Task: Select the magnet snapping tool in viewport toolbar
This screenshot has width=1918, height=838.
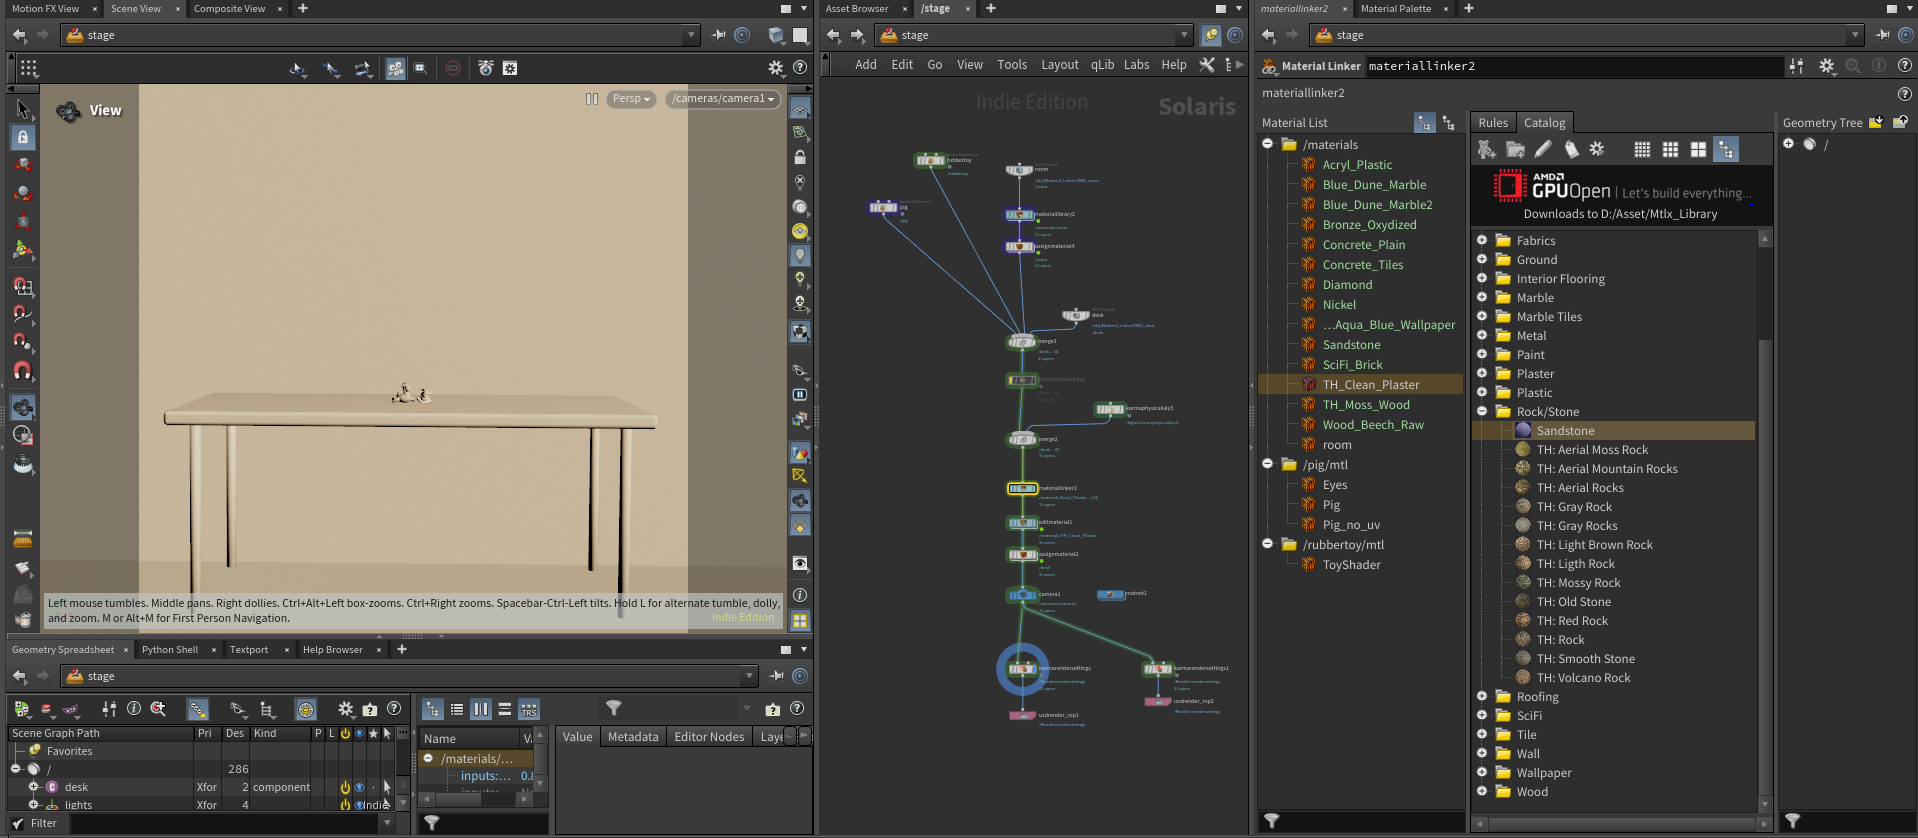Action: pos(23,371)
